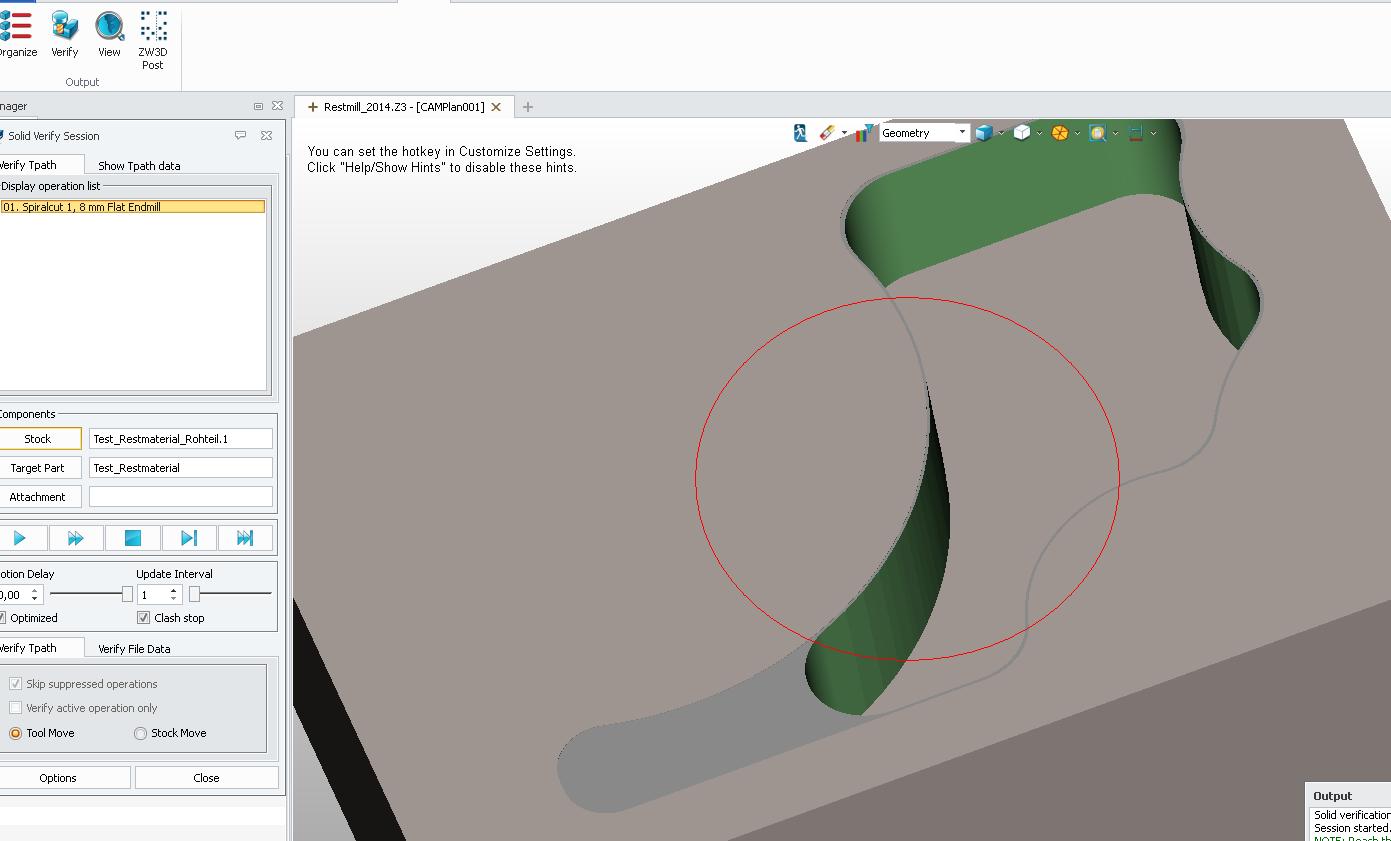Open the colored bars filter icon

pyautogui.click(x=865, y=133)
